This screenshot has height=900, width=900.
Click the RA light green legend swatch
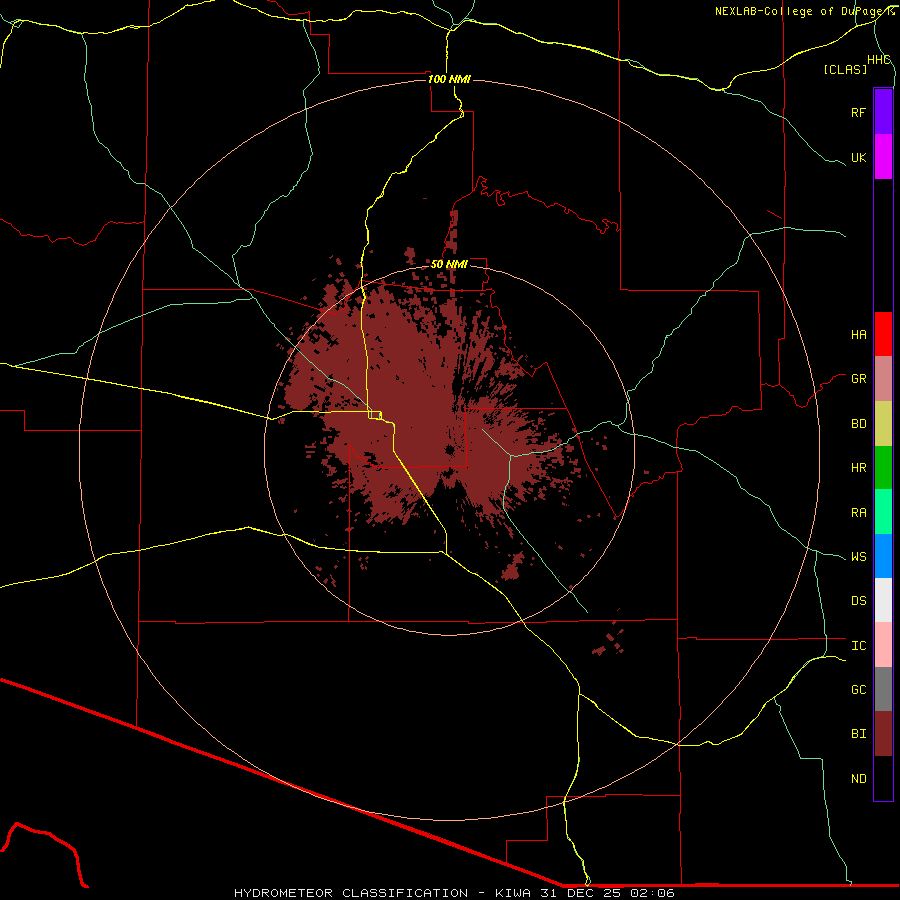(x=883, y=512)
